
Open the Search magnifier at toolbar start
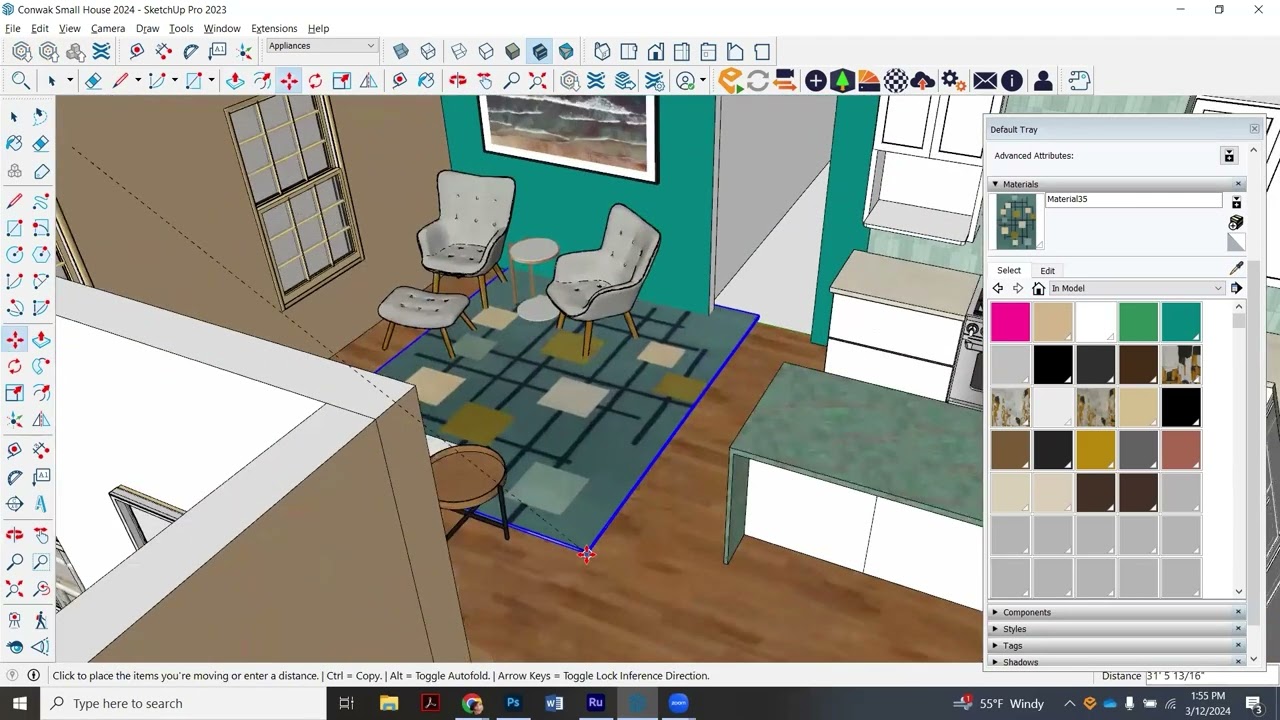click(20, 81)
